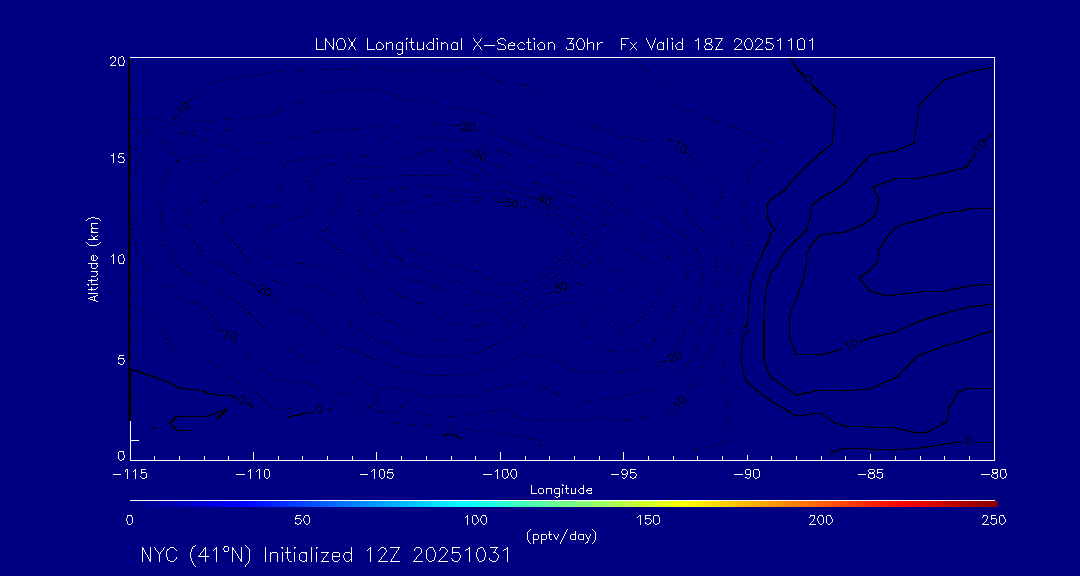Select the colorbar tick label '50'

(x=302, y=520)
